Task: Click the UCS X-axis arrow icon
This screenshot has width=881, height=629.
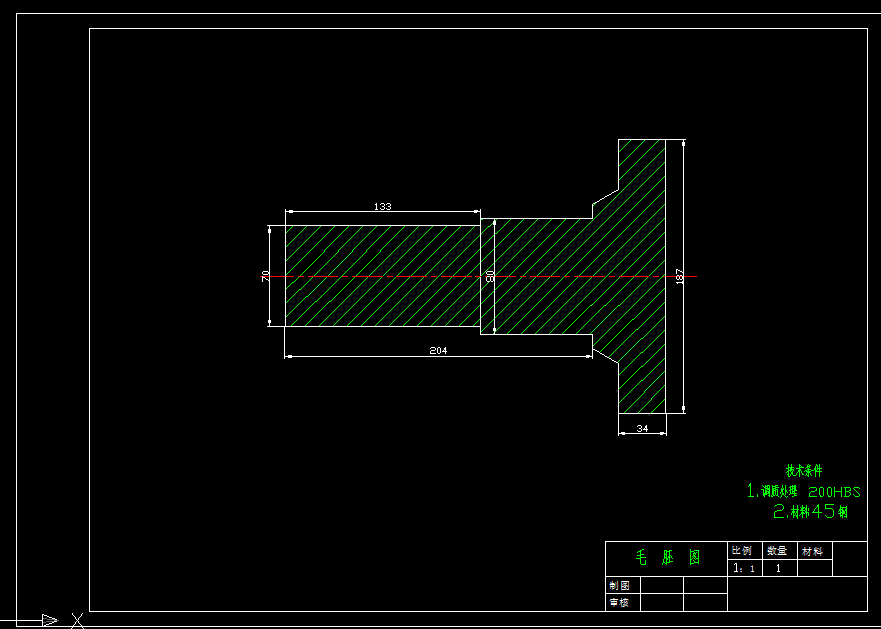Action: tap(49, 621)
